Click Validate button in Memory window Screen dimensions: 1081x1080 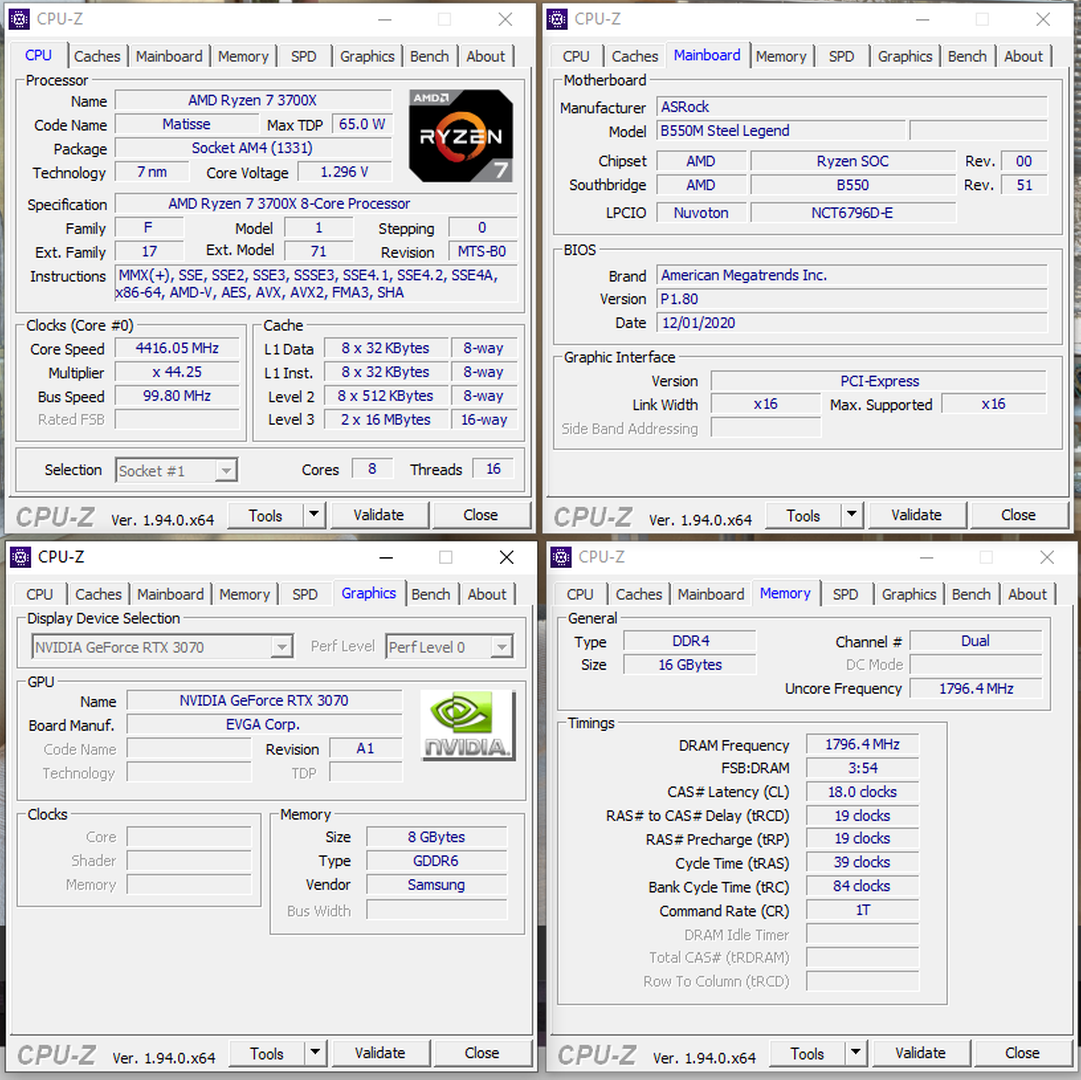point(920,1053)
